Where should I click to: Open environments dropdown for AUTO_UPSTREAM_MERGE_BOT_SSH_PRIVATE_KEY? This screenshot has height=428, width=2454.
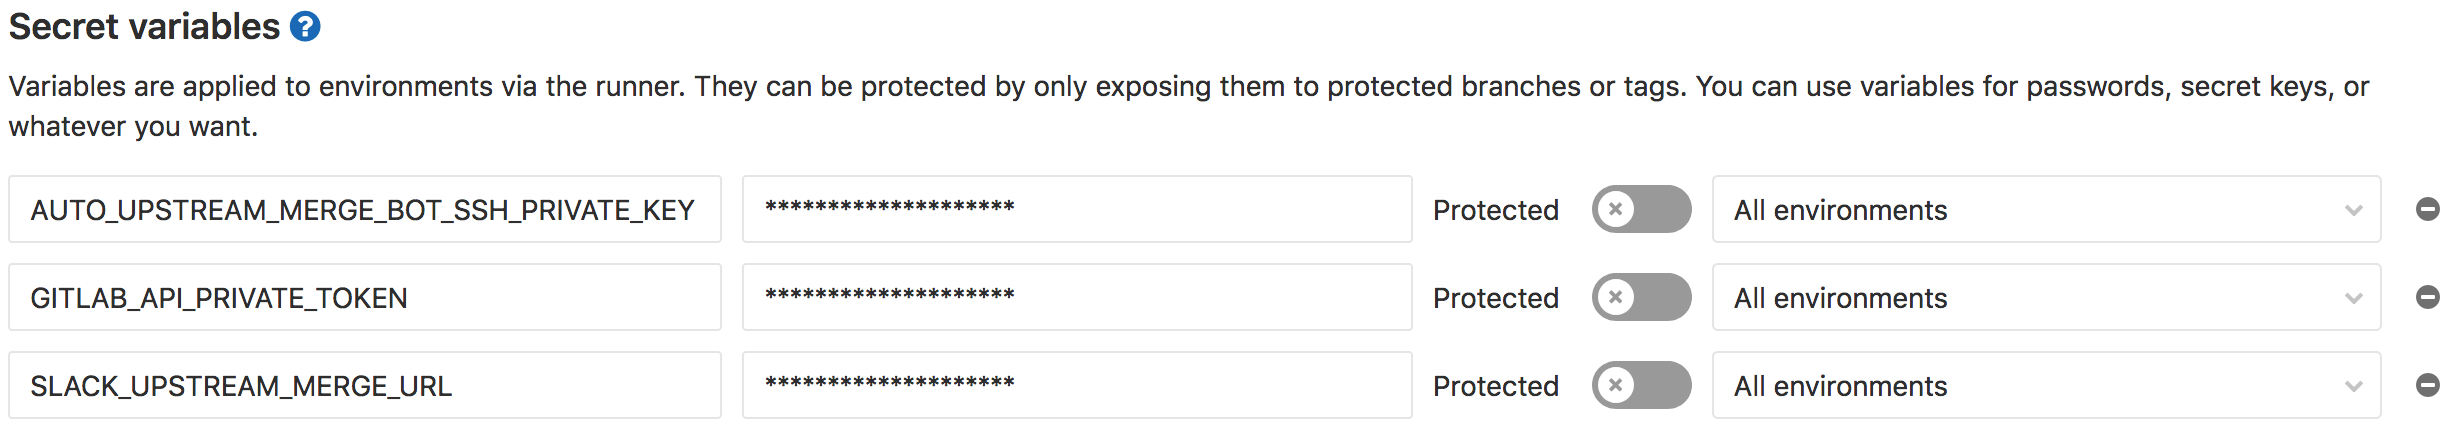pos(2047,209)
